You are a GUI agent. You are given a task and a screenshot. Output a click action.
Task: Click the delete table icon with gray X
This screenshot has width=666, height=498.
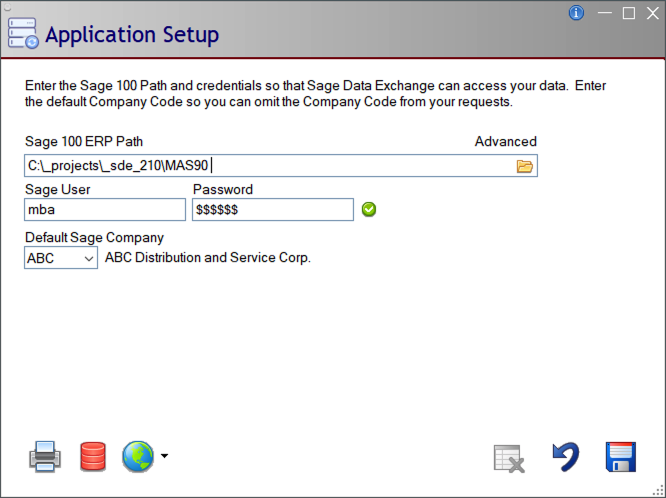(x=509, y=458)
